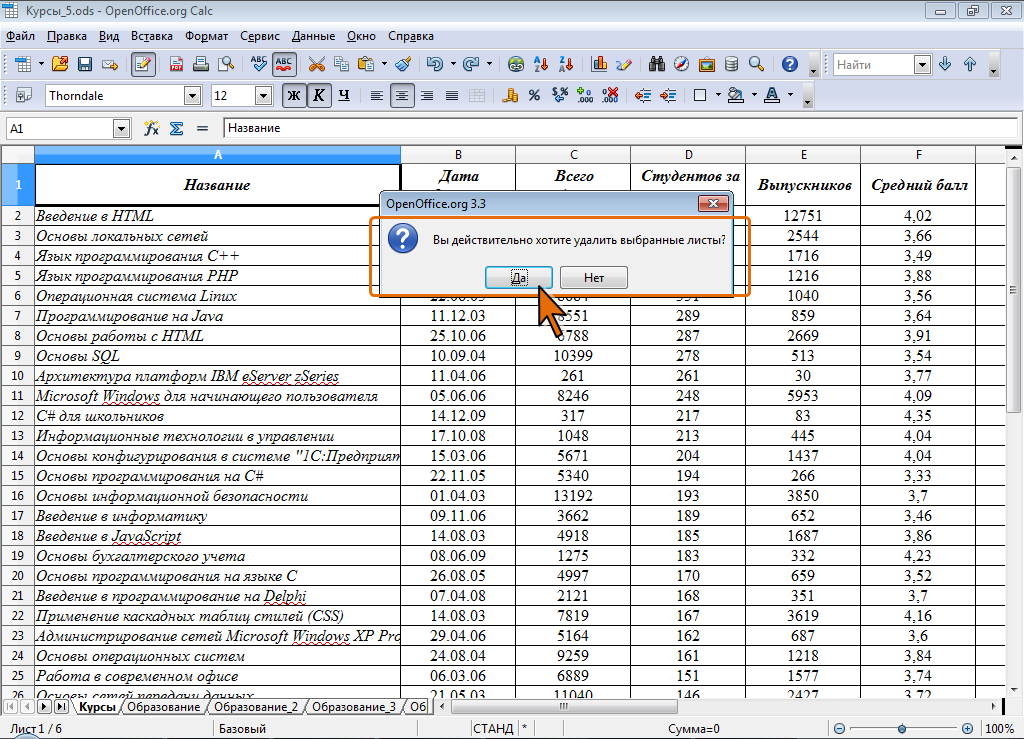
Task: Toggle bold formatting (Ж)
Action: coord(293,96)
